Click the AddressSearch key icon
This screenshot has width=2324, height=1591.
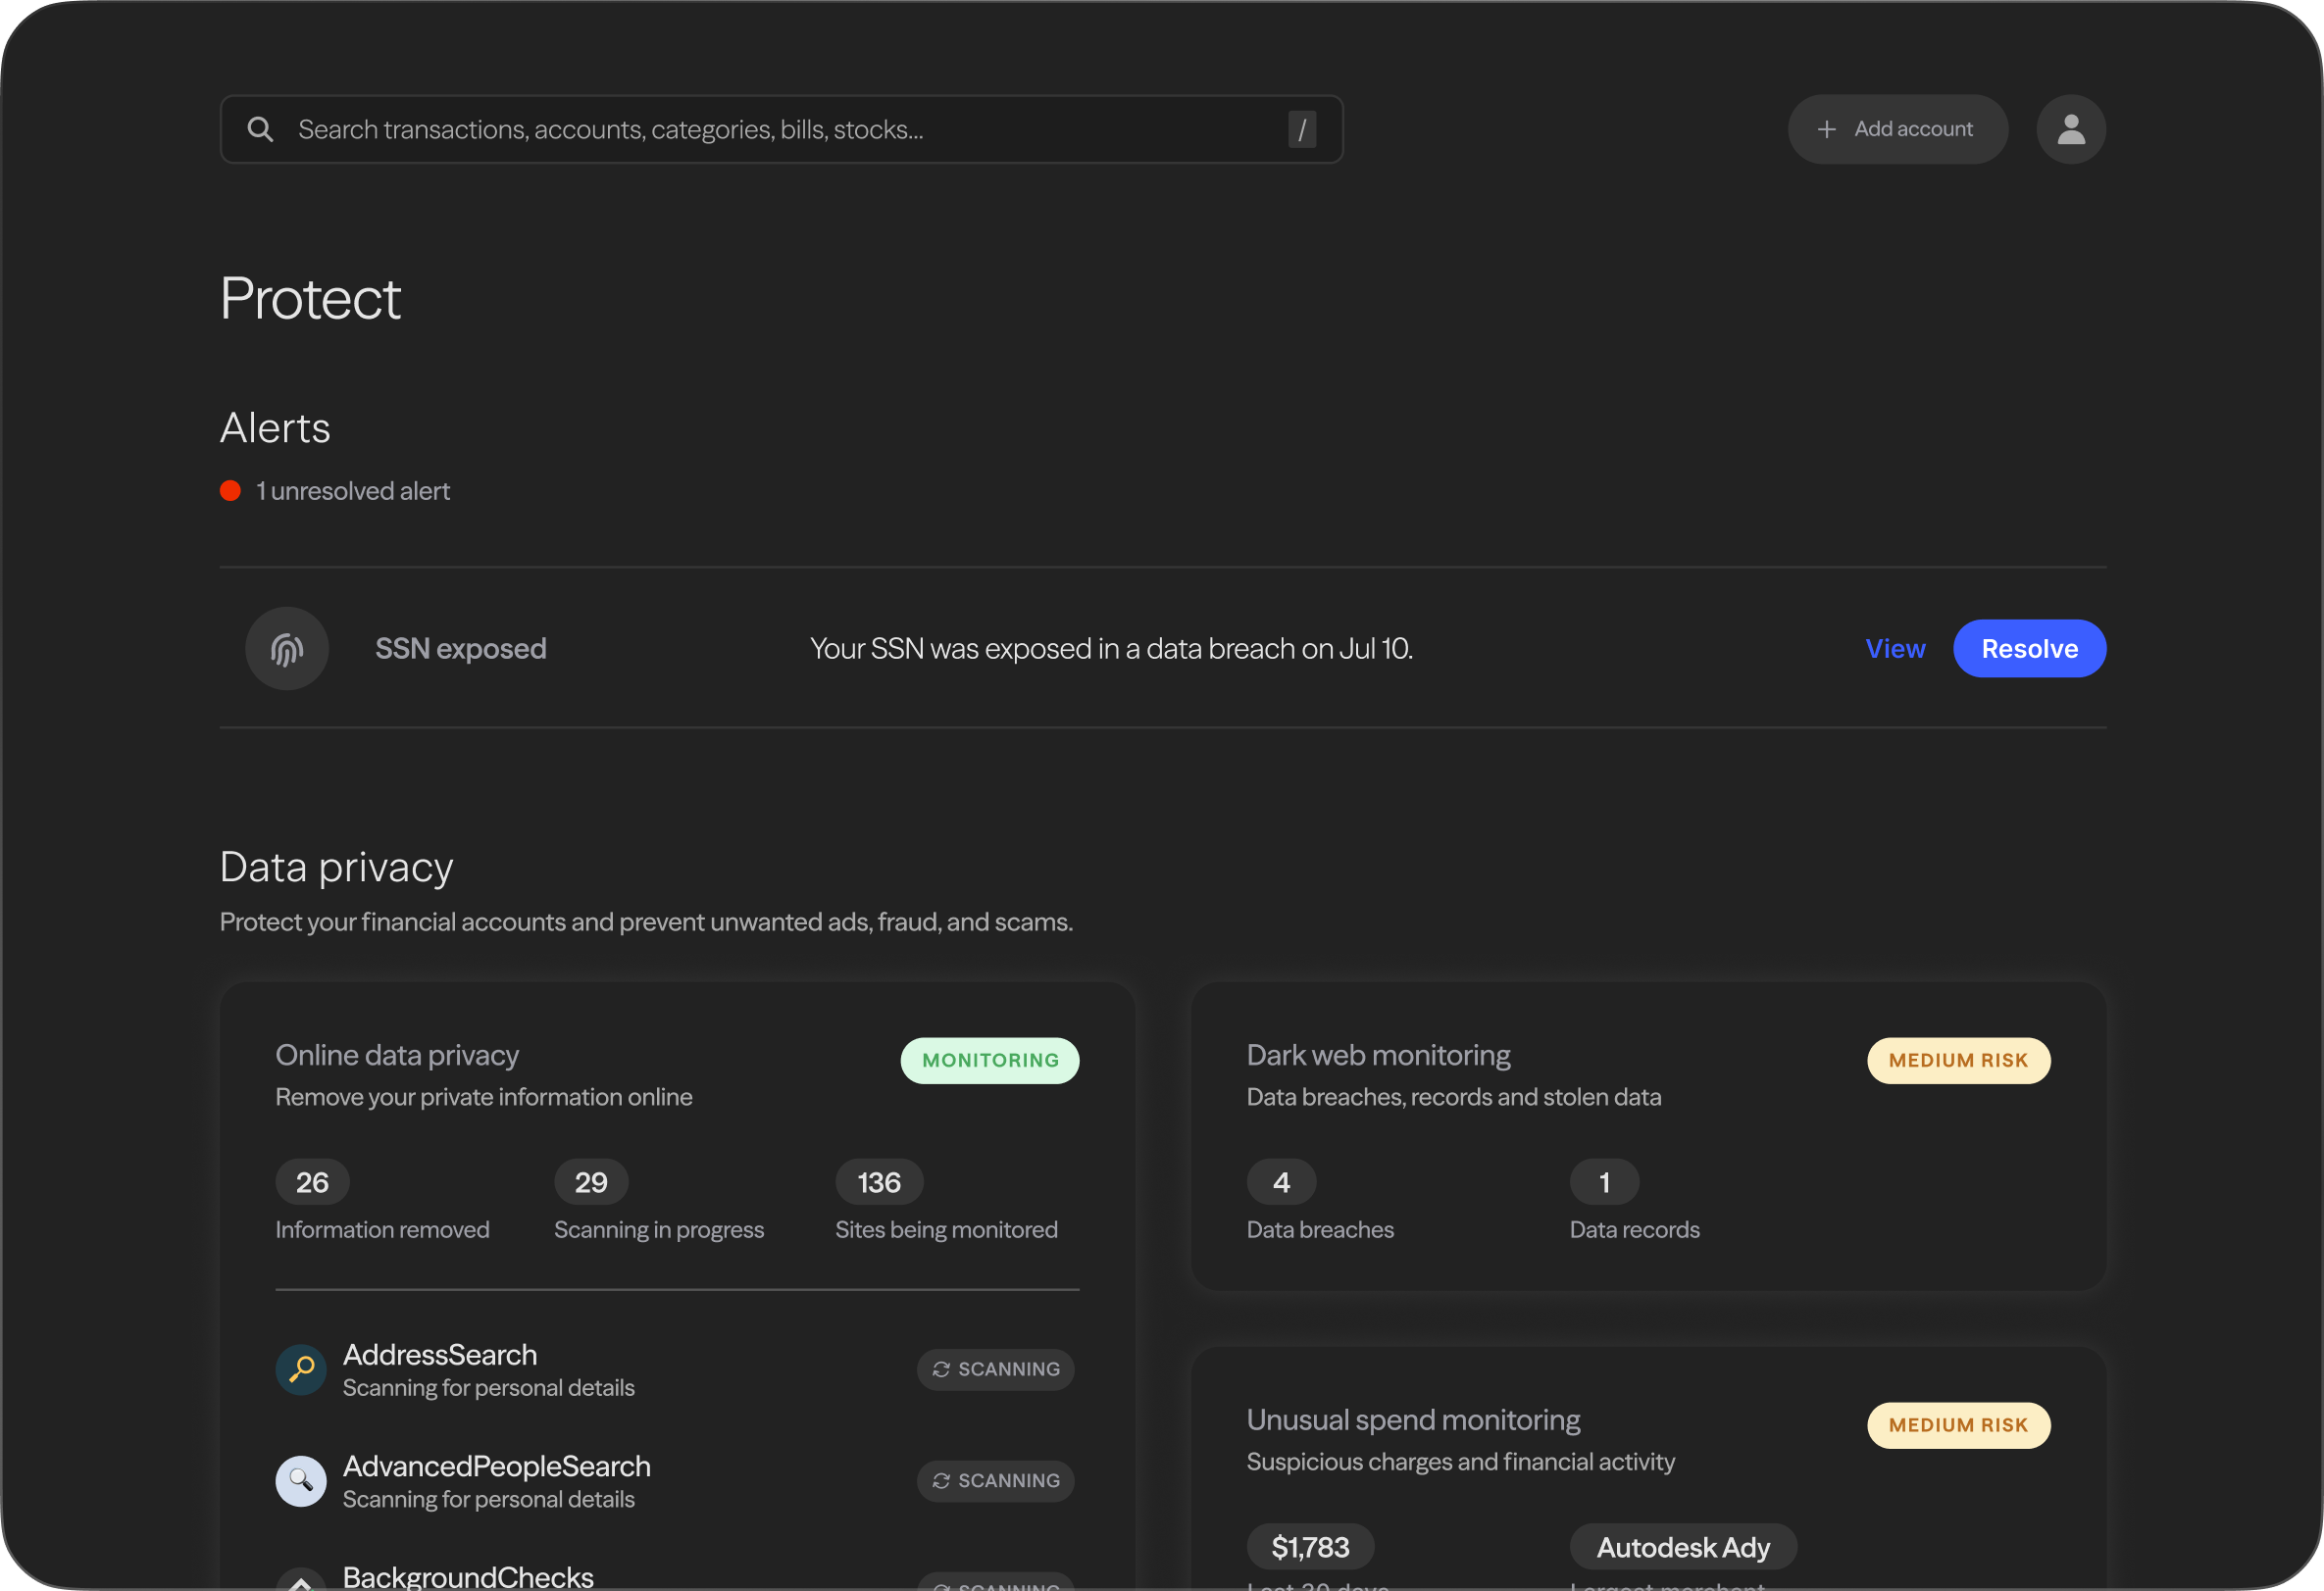tap(301, 1369)
